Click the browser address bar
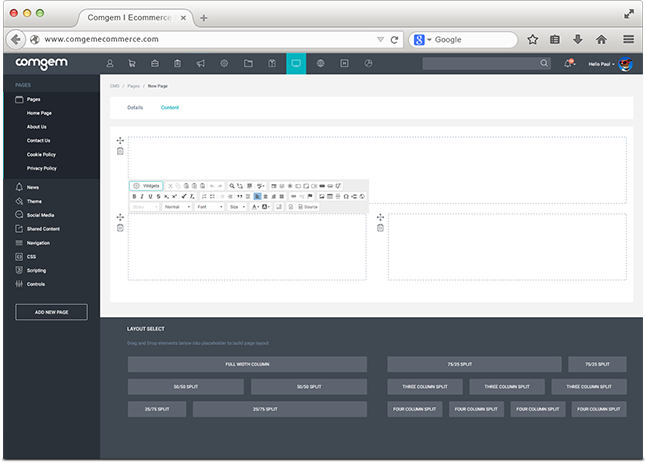This screenshot has width=646, height=463. 206,40
